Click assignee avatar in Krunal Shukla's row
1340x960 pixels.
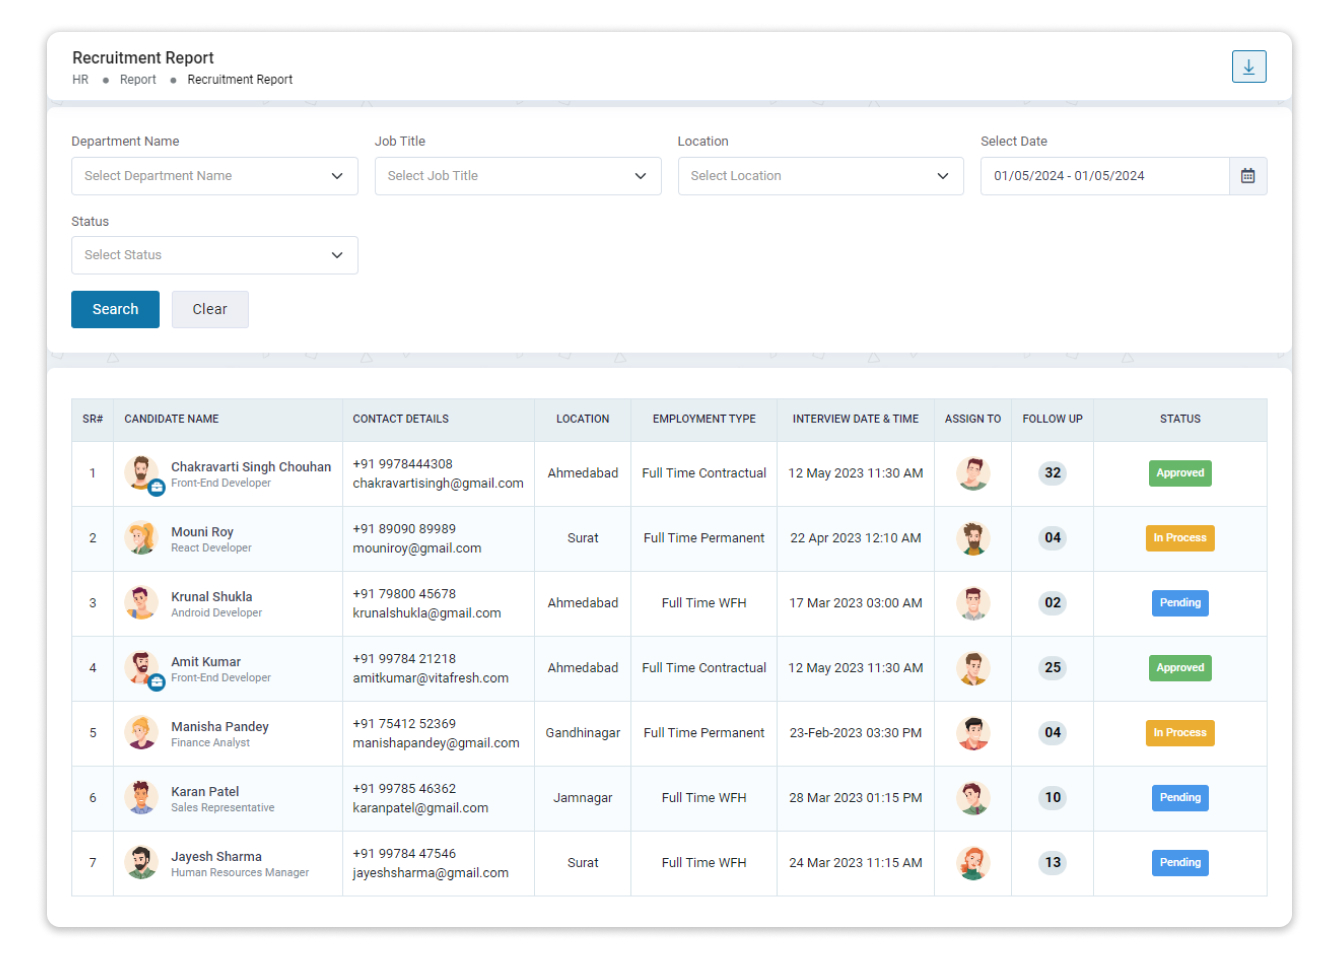point(973,603)
